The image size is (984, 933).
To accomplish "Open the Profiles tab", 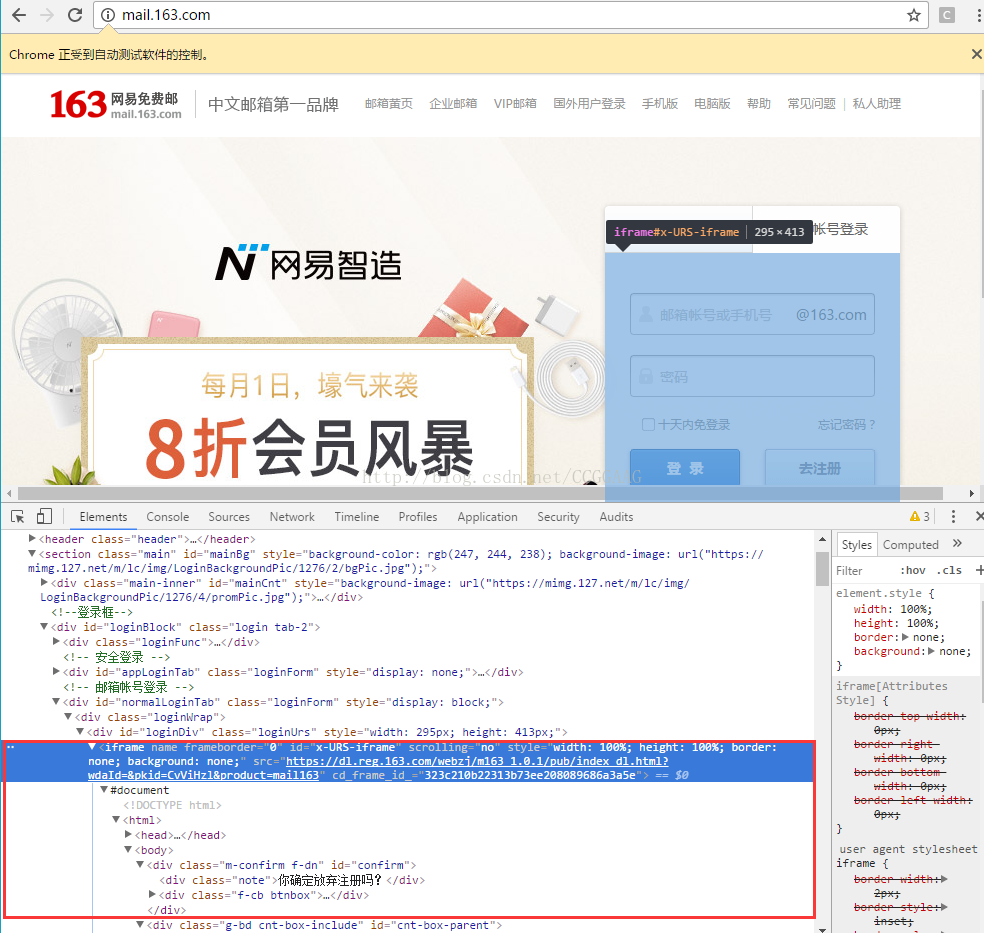I will 418,516.
